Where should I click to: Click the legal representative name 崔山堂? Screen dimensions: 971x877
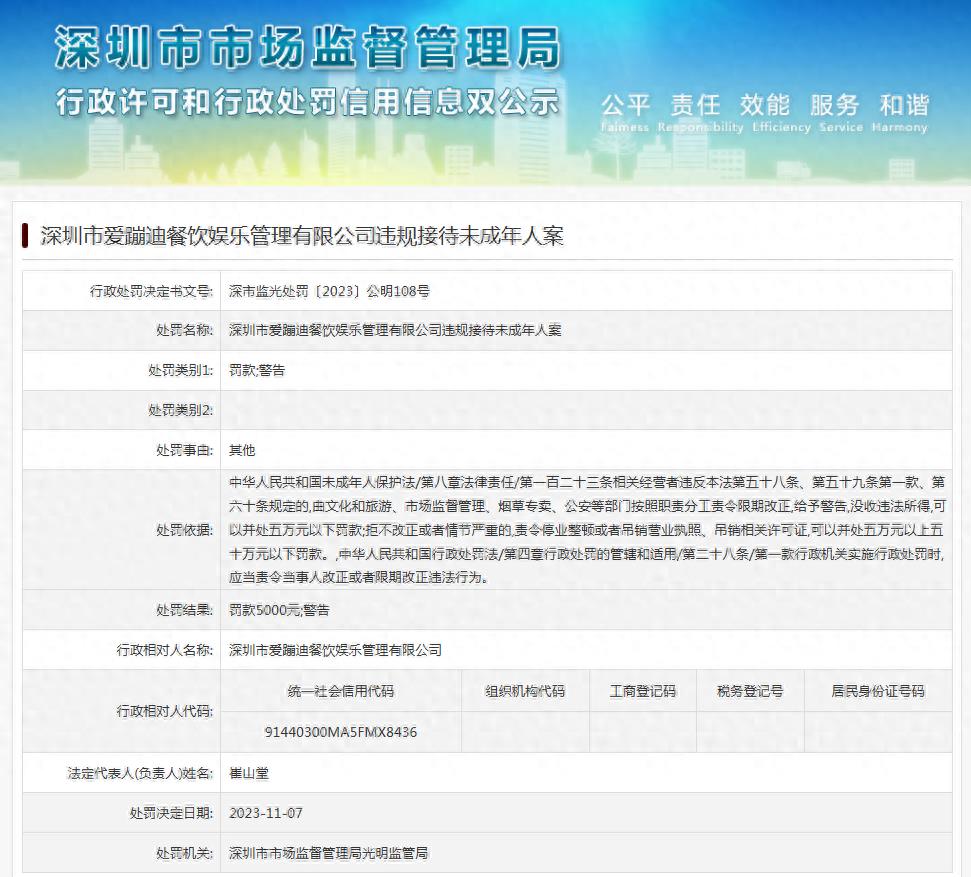pos(249,774)
